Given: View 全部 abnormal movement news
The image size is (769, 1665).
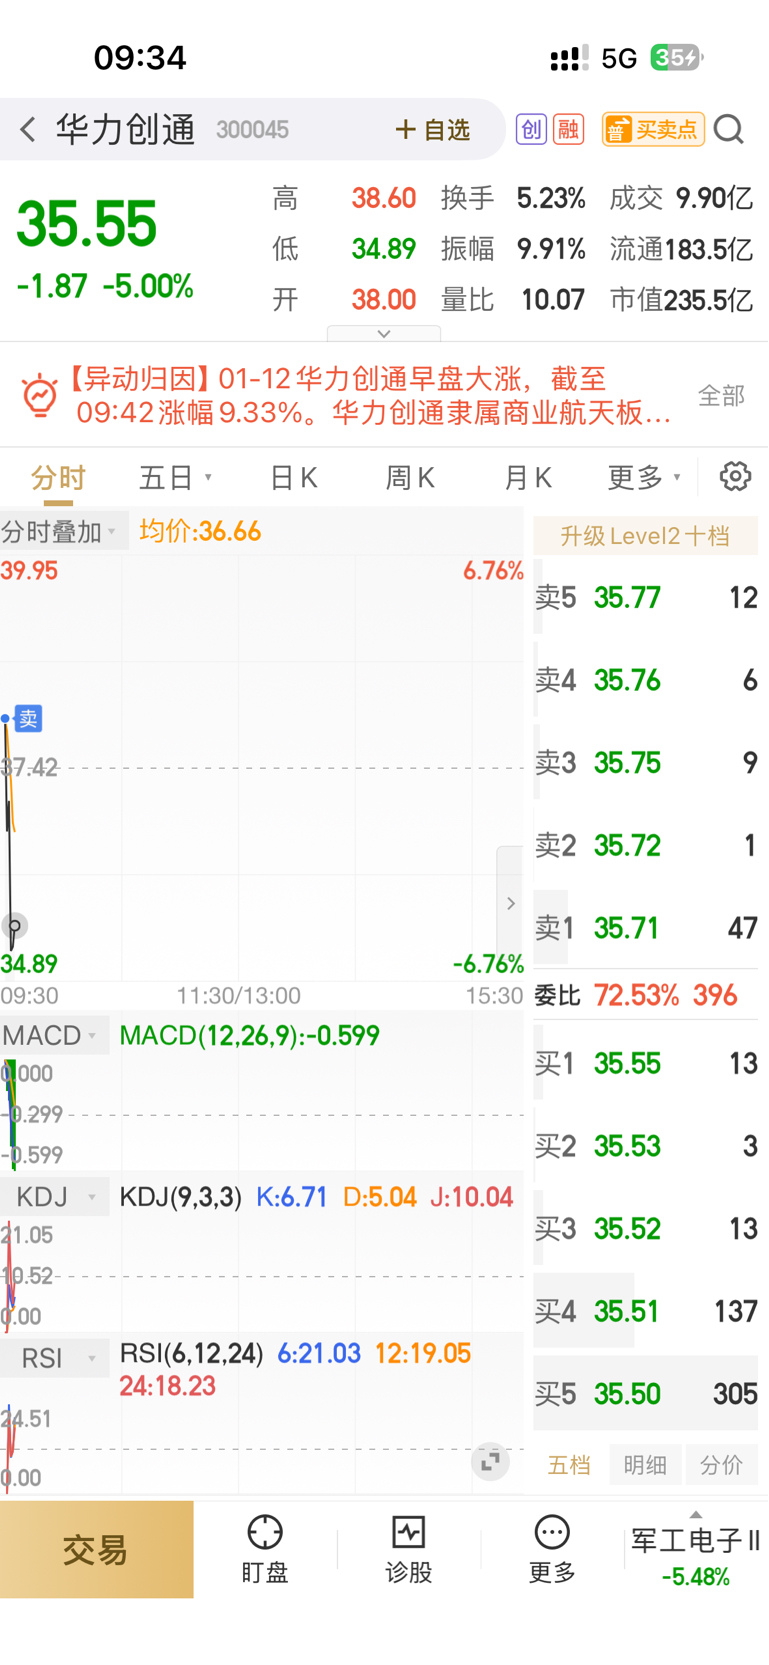Looking at the screenshot, I should point(721,396).
